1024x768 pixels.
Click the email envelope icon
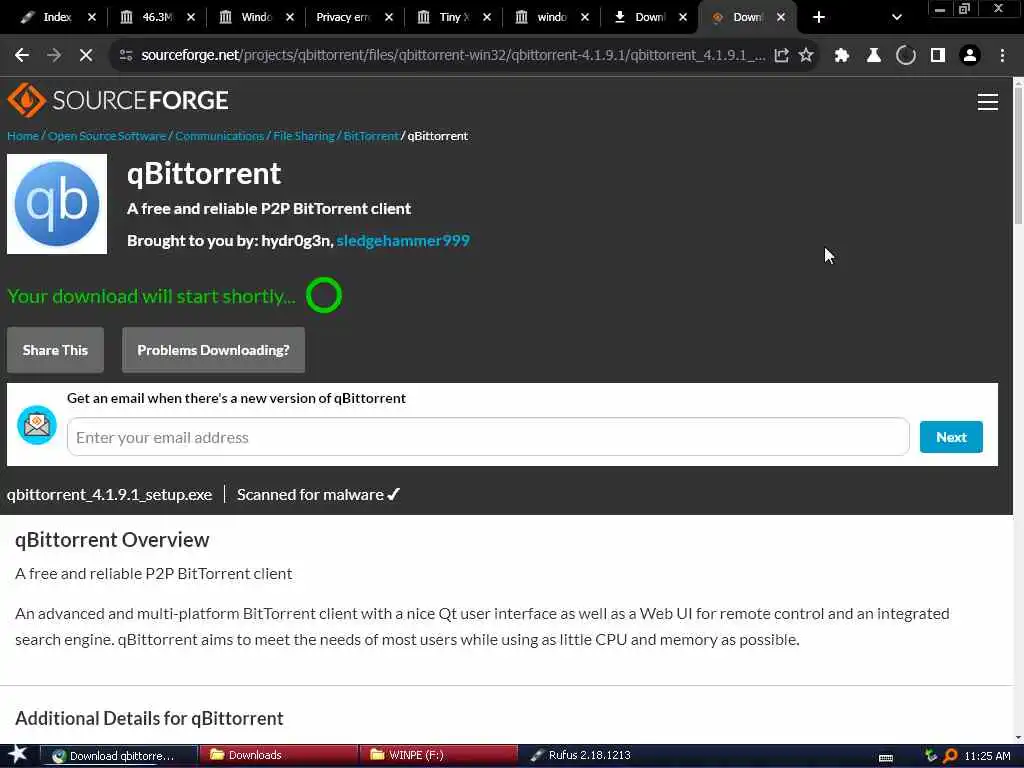(37, 425)
